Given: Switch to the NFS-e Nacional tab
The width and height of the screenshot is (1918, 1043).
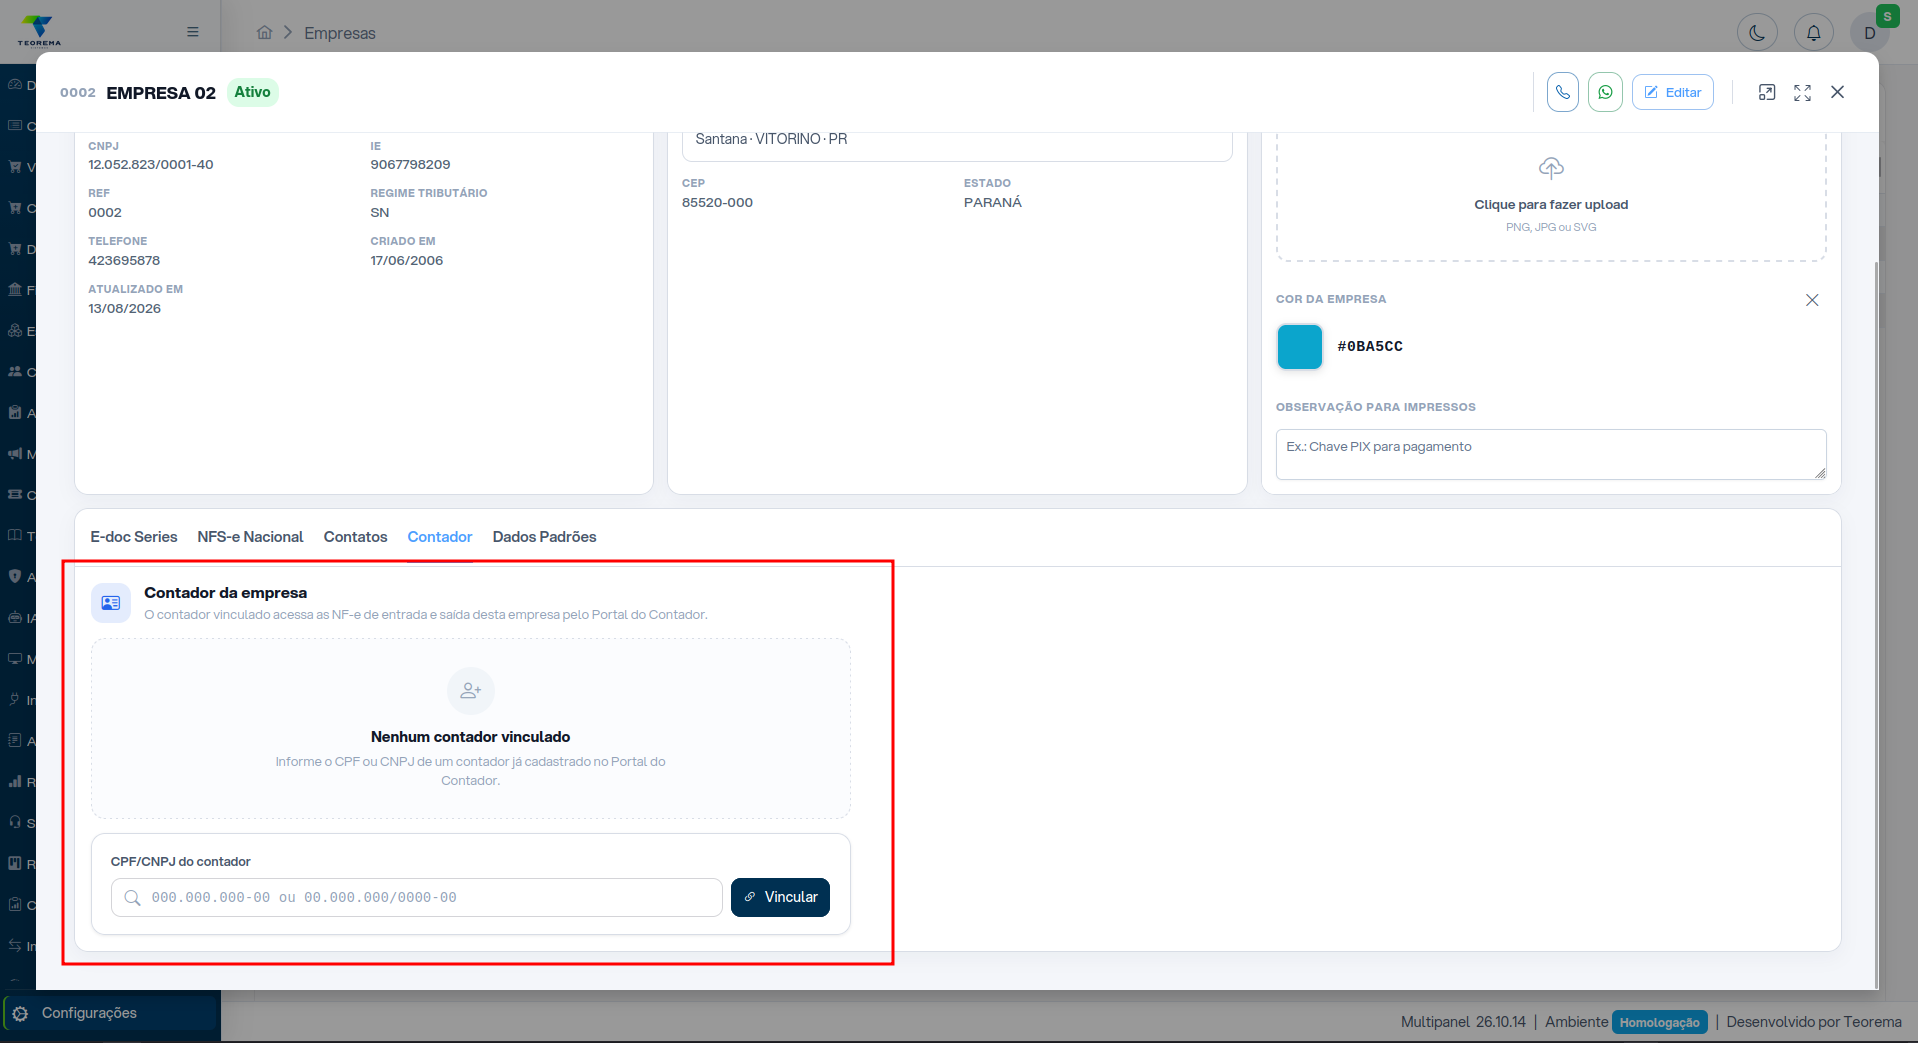Looking at the screenshot, I should click(250, 537).
